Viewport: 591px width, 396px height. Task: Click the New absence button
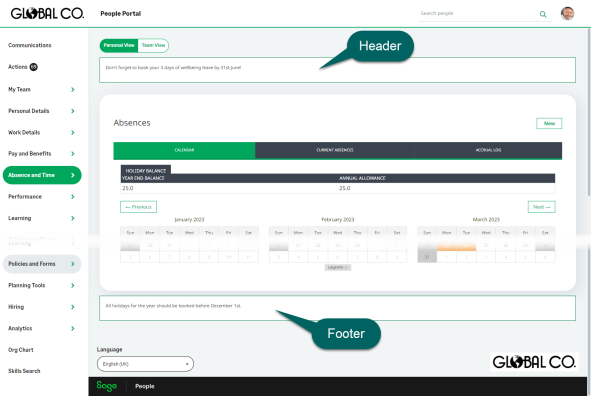click(549, 123)
